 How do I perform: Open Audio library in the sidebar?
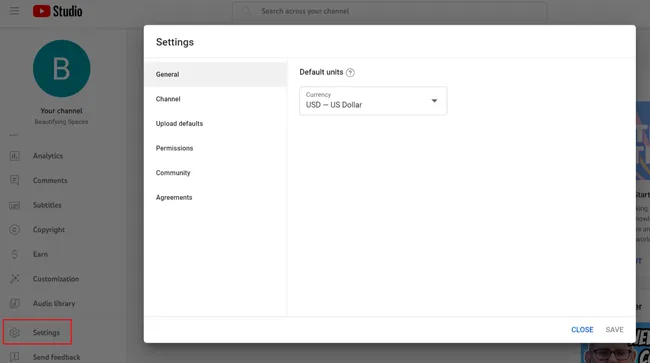point(54,303)
